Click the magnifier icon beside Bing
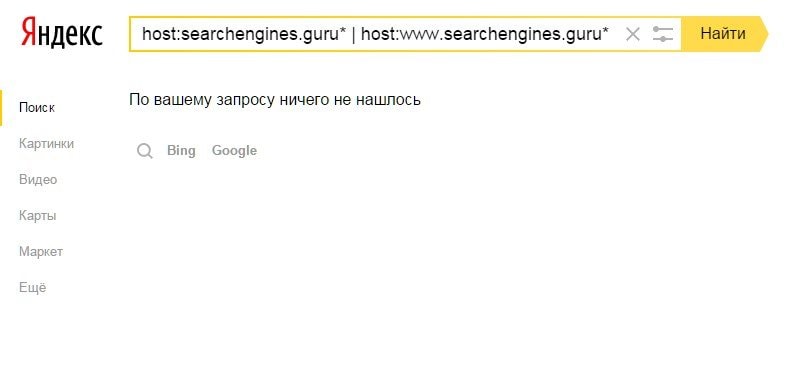The image size is (788, 367). (145, 151)
